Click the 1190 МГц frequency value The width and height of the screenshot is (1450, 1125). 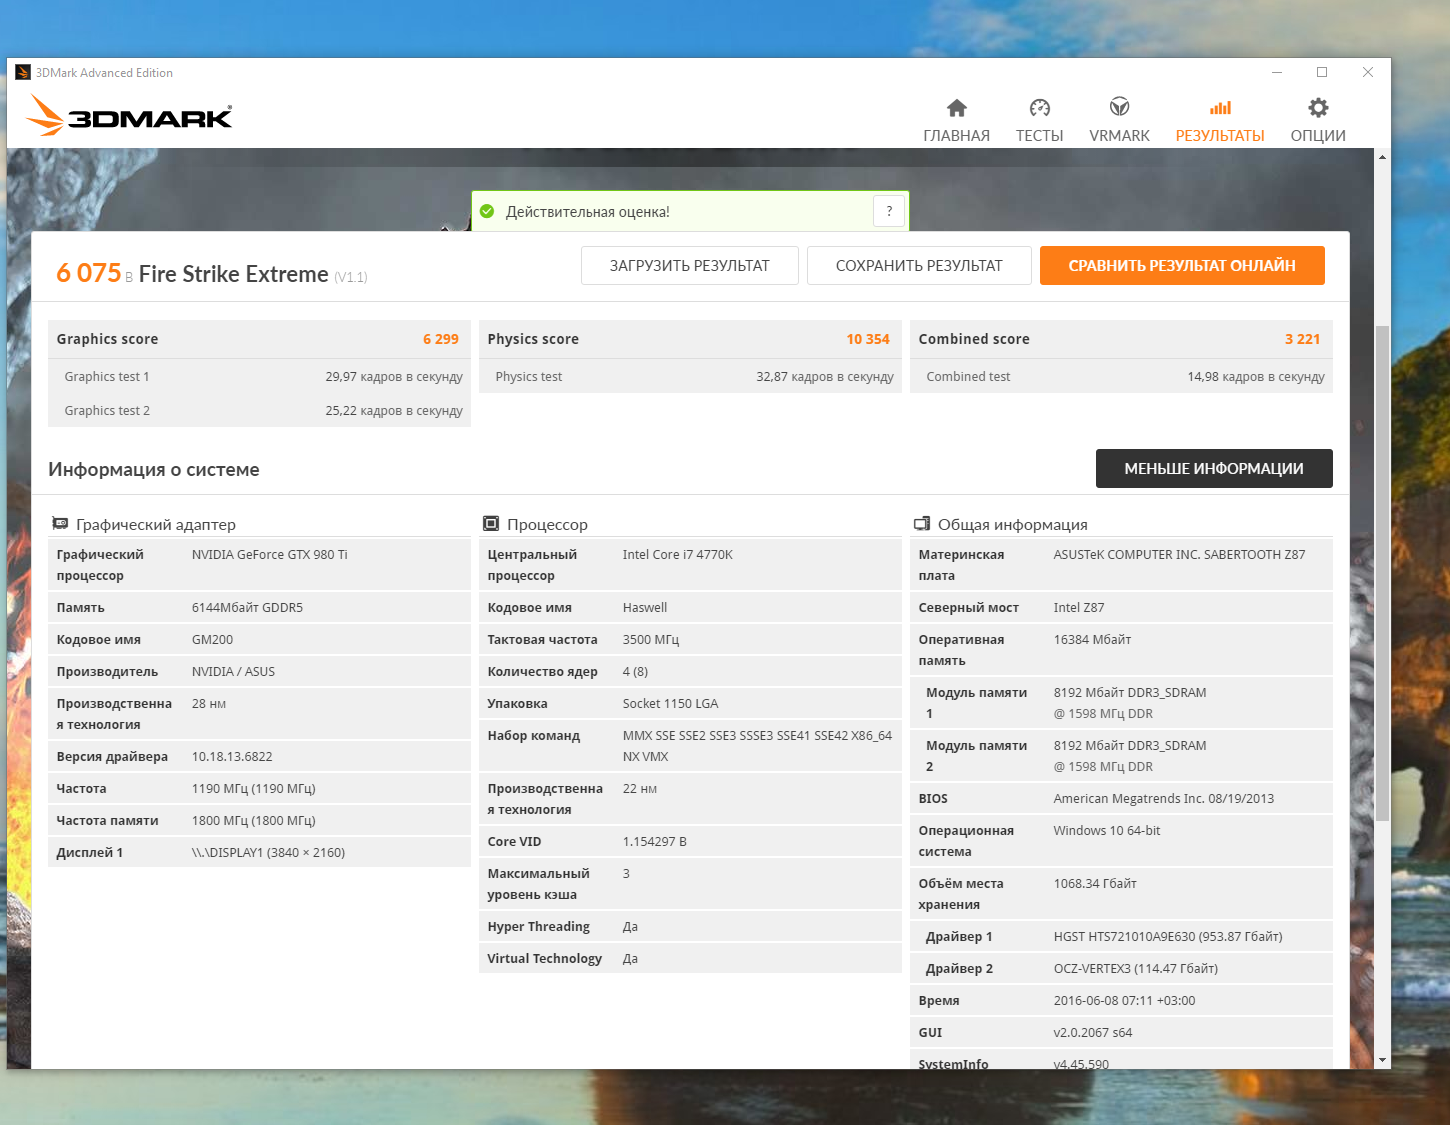pos(254,788)
